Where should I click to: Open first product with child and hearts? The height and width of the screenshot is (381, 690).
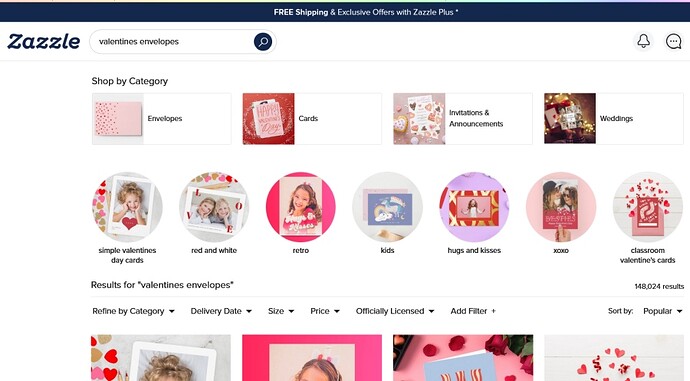point(161,358)
